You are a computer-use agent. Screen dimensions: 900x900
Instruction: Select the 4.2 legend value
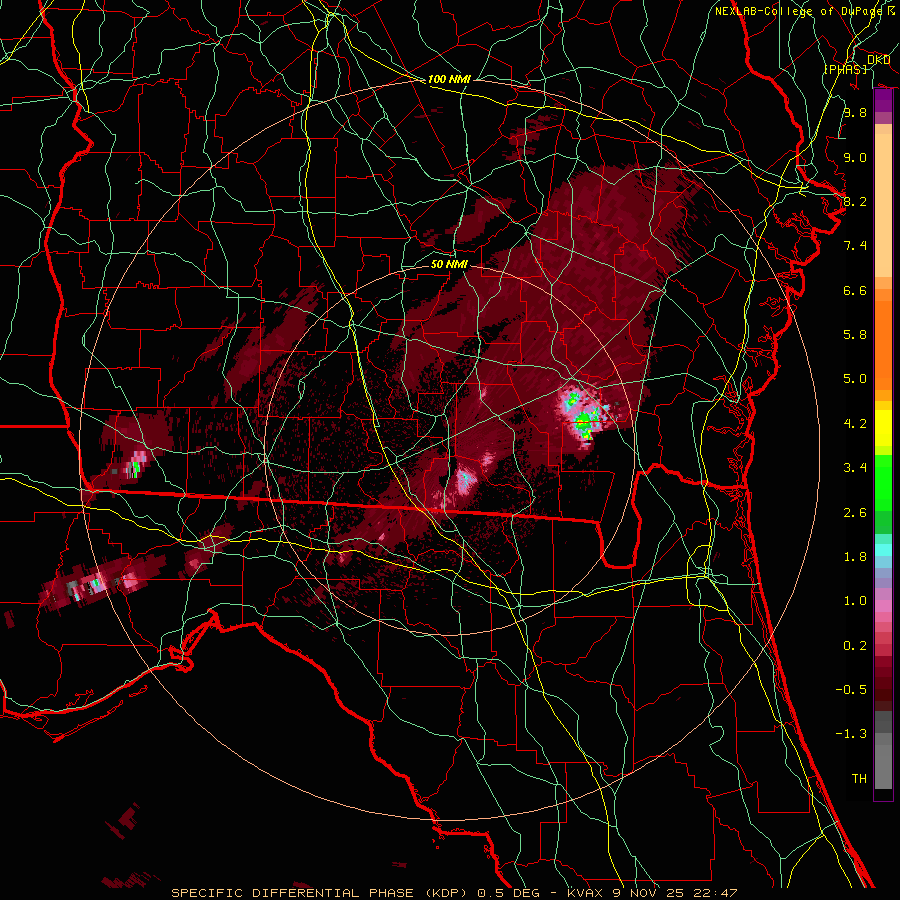point(855,424)
